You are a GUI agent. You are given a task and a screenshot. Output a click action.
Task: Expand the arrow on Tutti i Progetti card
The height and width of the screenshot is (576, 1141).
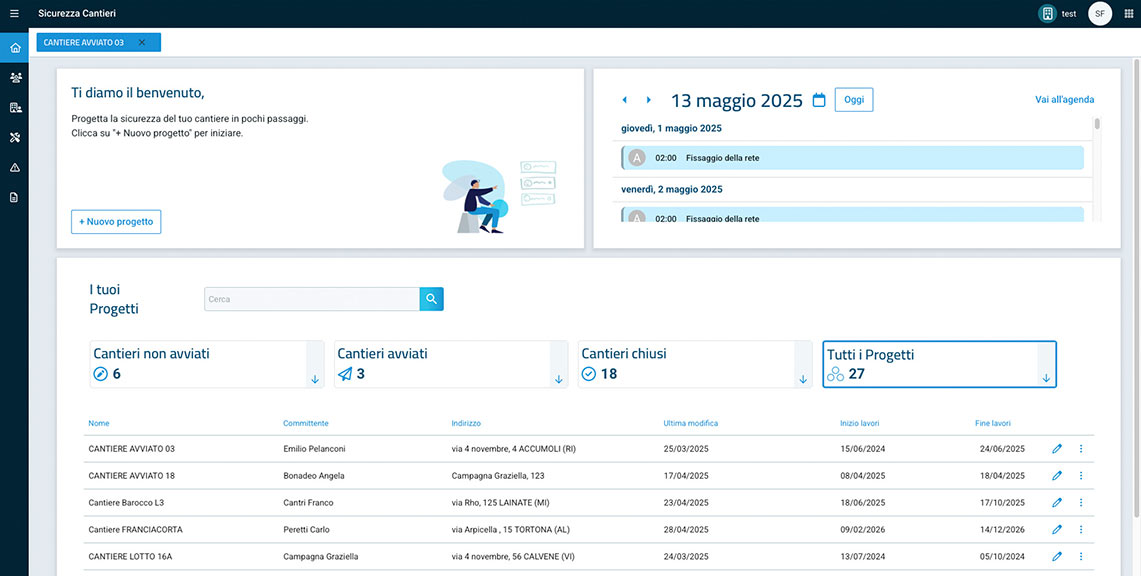tap(1046, 378)
